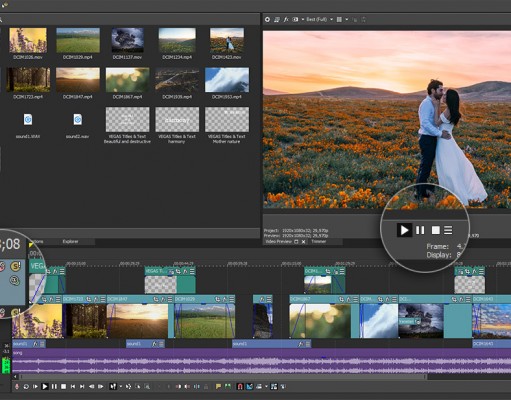Image resolution: width=511 pixels, height=400 pixels.
Task: Toggle auto ripple
Action: pos(259,386)
